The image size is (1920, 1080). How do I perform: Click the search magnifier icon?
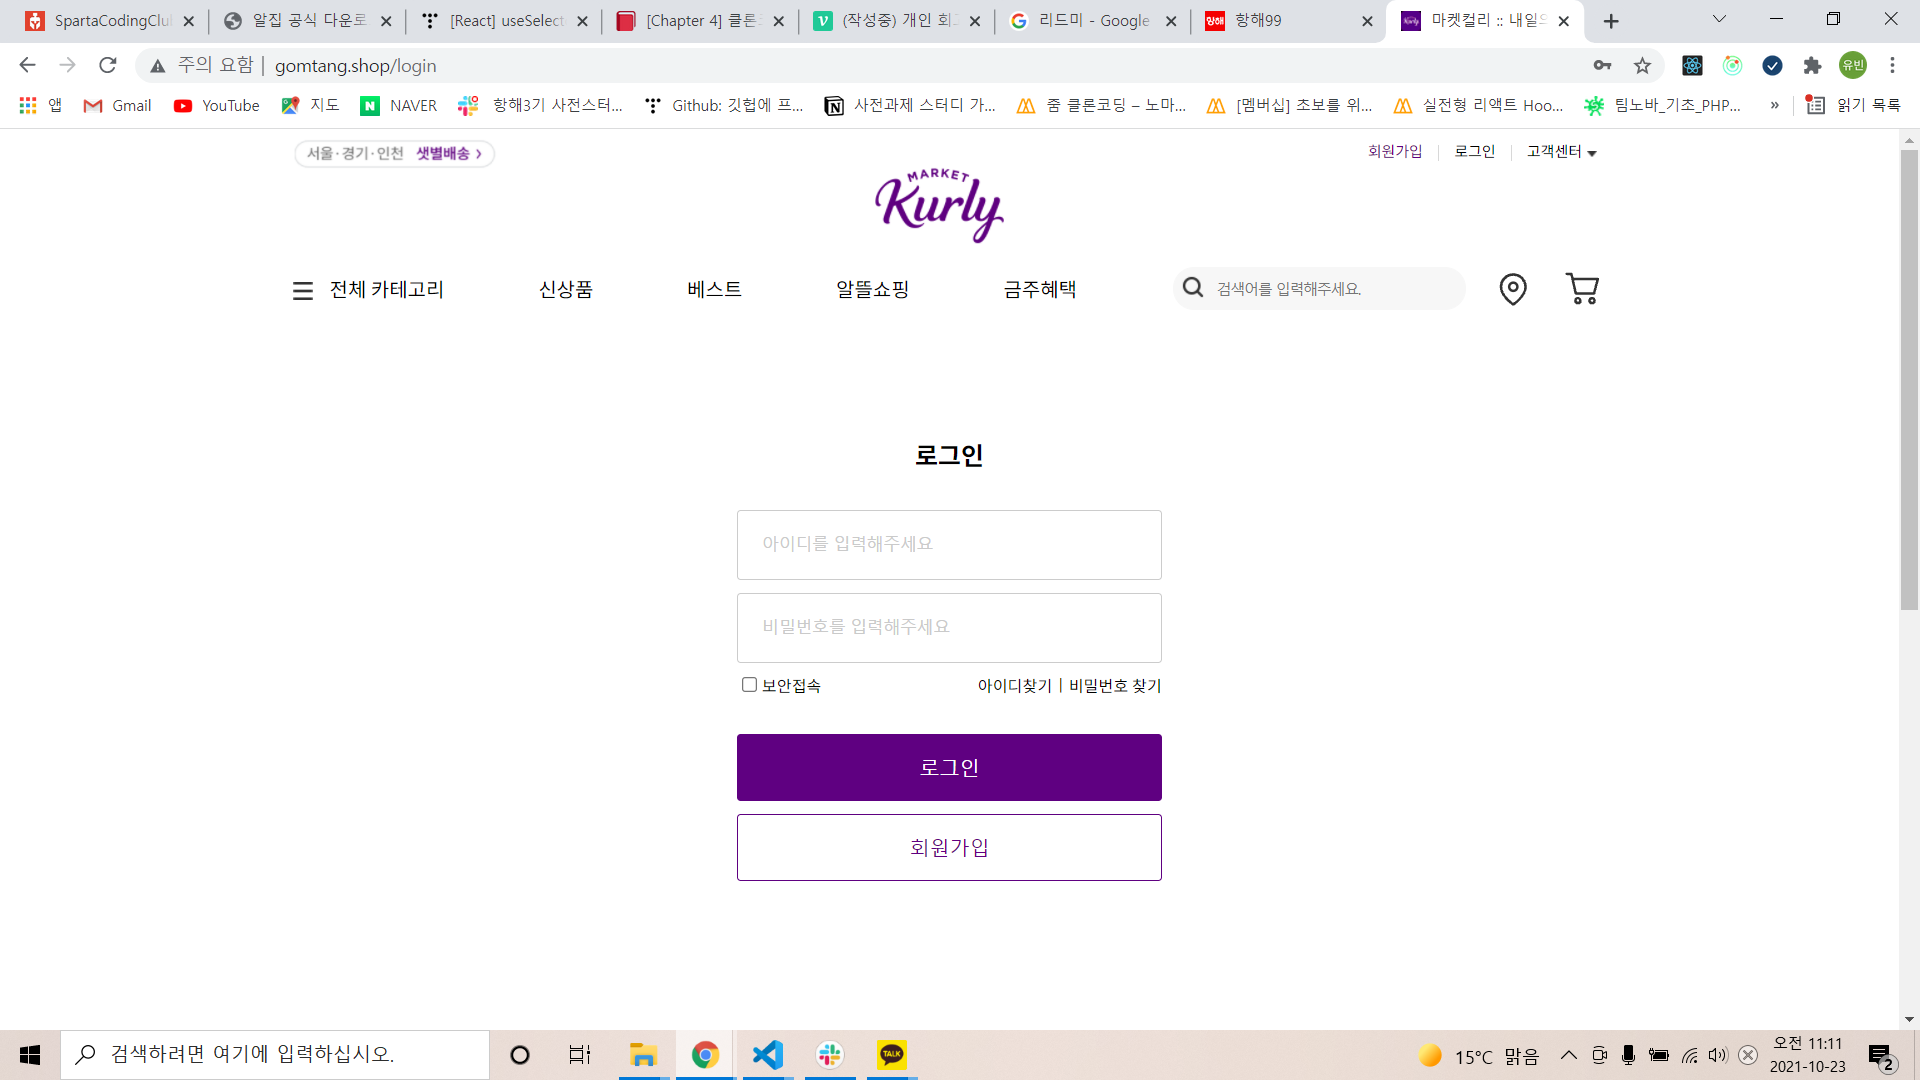coord(1192,288)
